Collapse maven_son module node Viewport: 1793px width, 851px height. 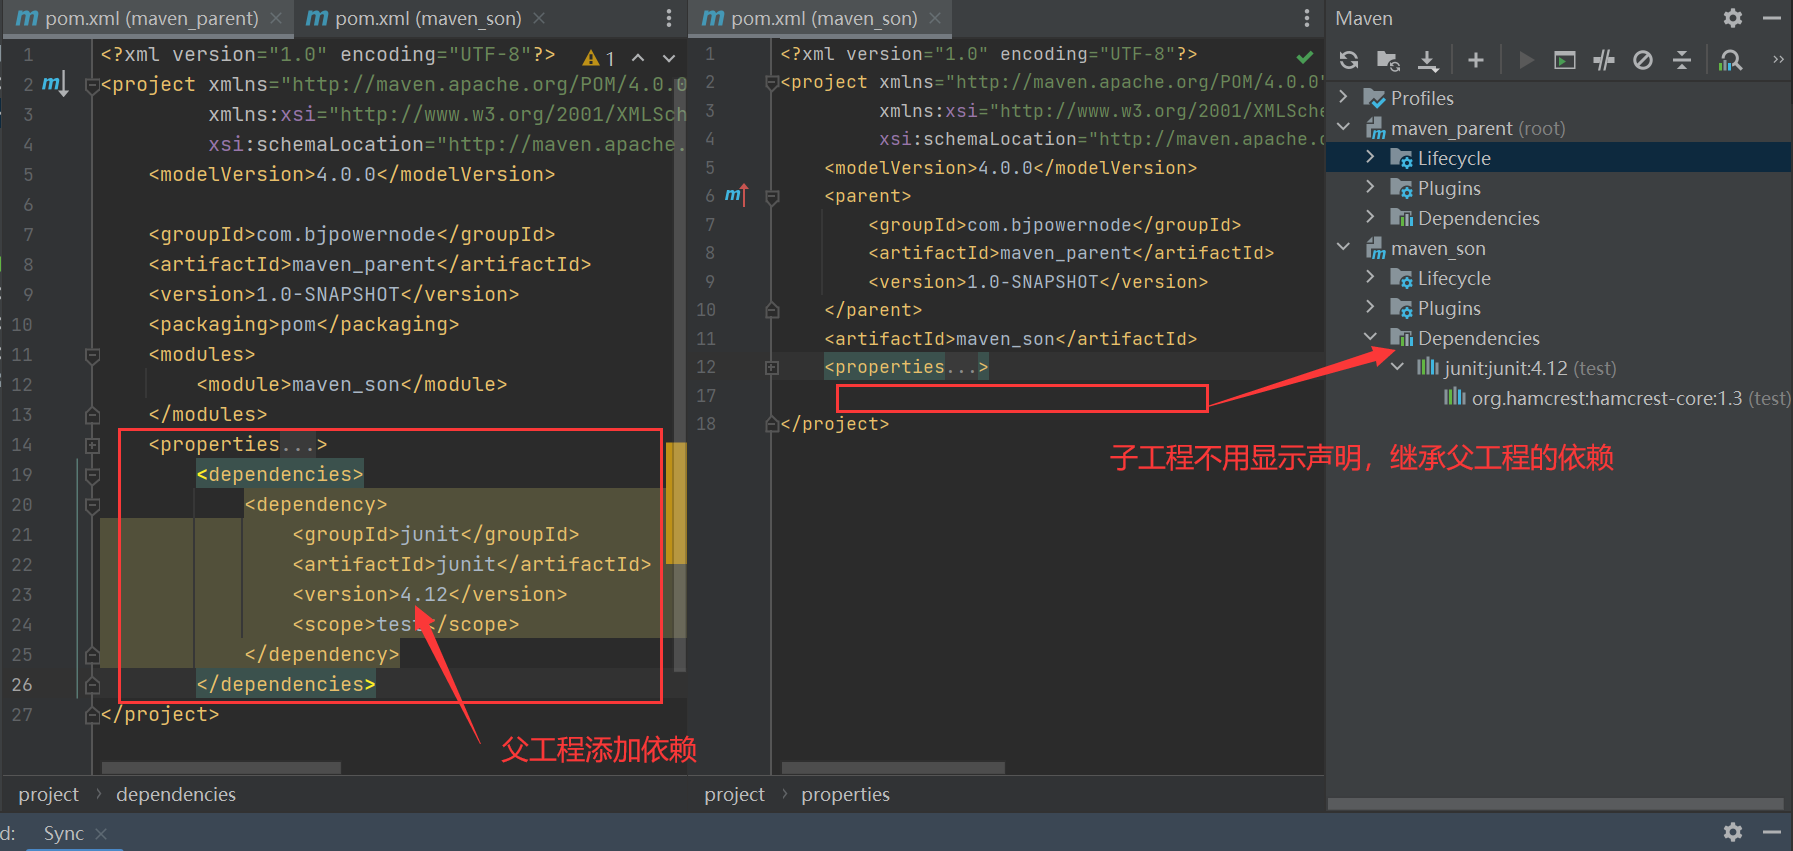tap(1344, 247)
